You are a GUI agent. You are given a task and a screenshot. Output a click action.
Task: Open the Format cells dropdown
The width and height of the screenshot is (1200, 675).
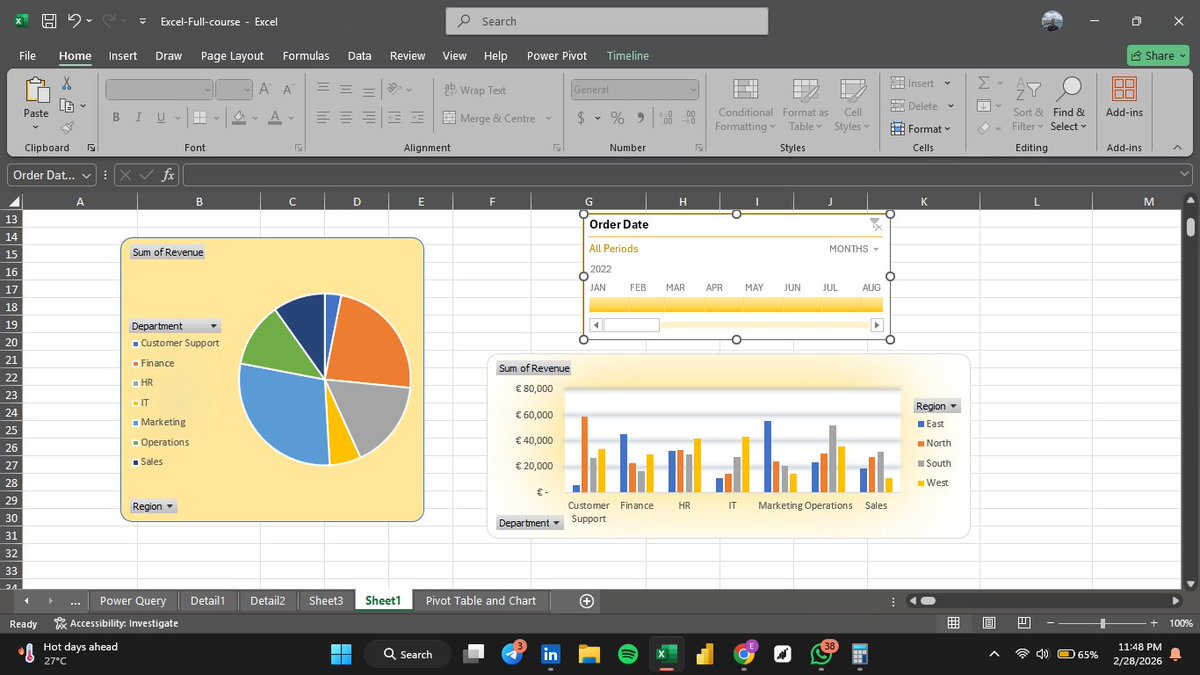click(x=921, y=128)
